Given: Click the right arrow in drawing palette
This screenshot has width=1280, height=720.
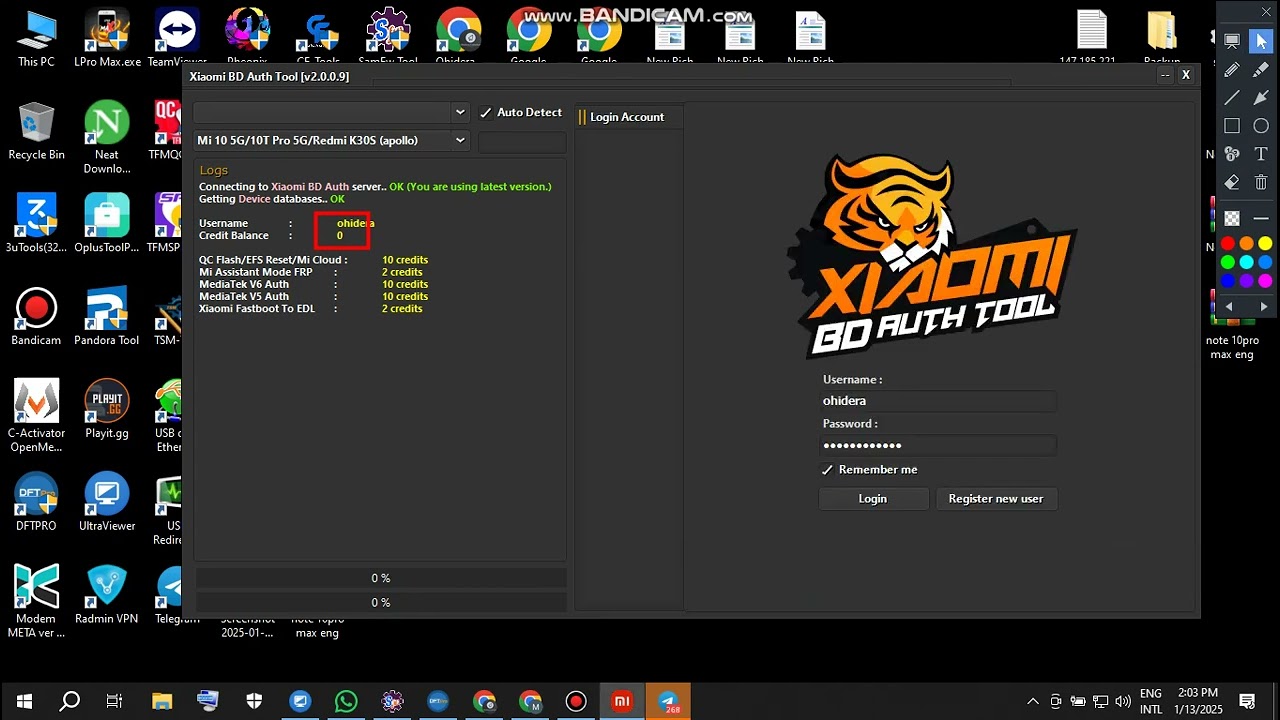Looking at the screenshot, I should 1264,307.
